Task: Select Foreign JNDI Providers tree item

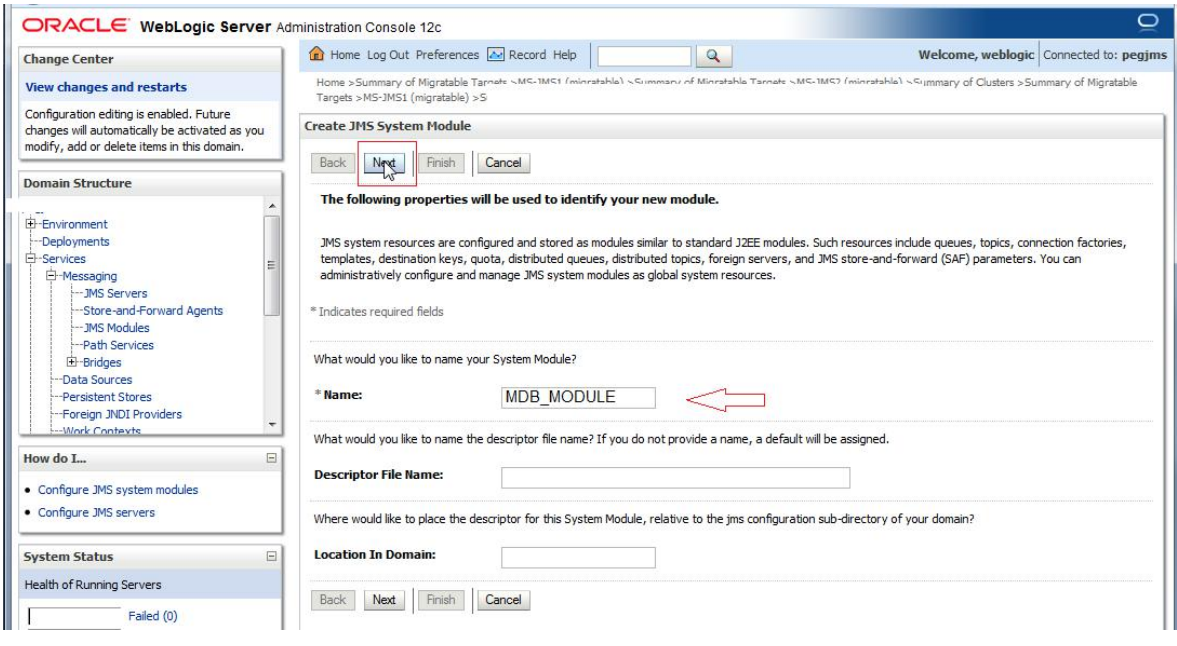Action: point(122,413)
